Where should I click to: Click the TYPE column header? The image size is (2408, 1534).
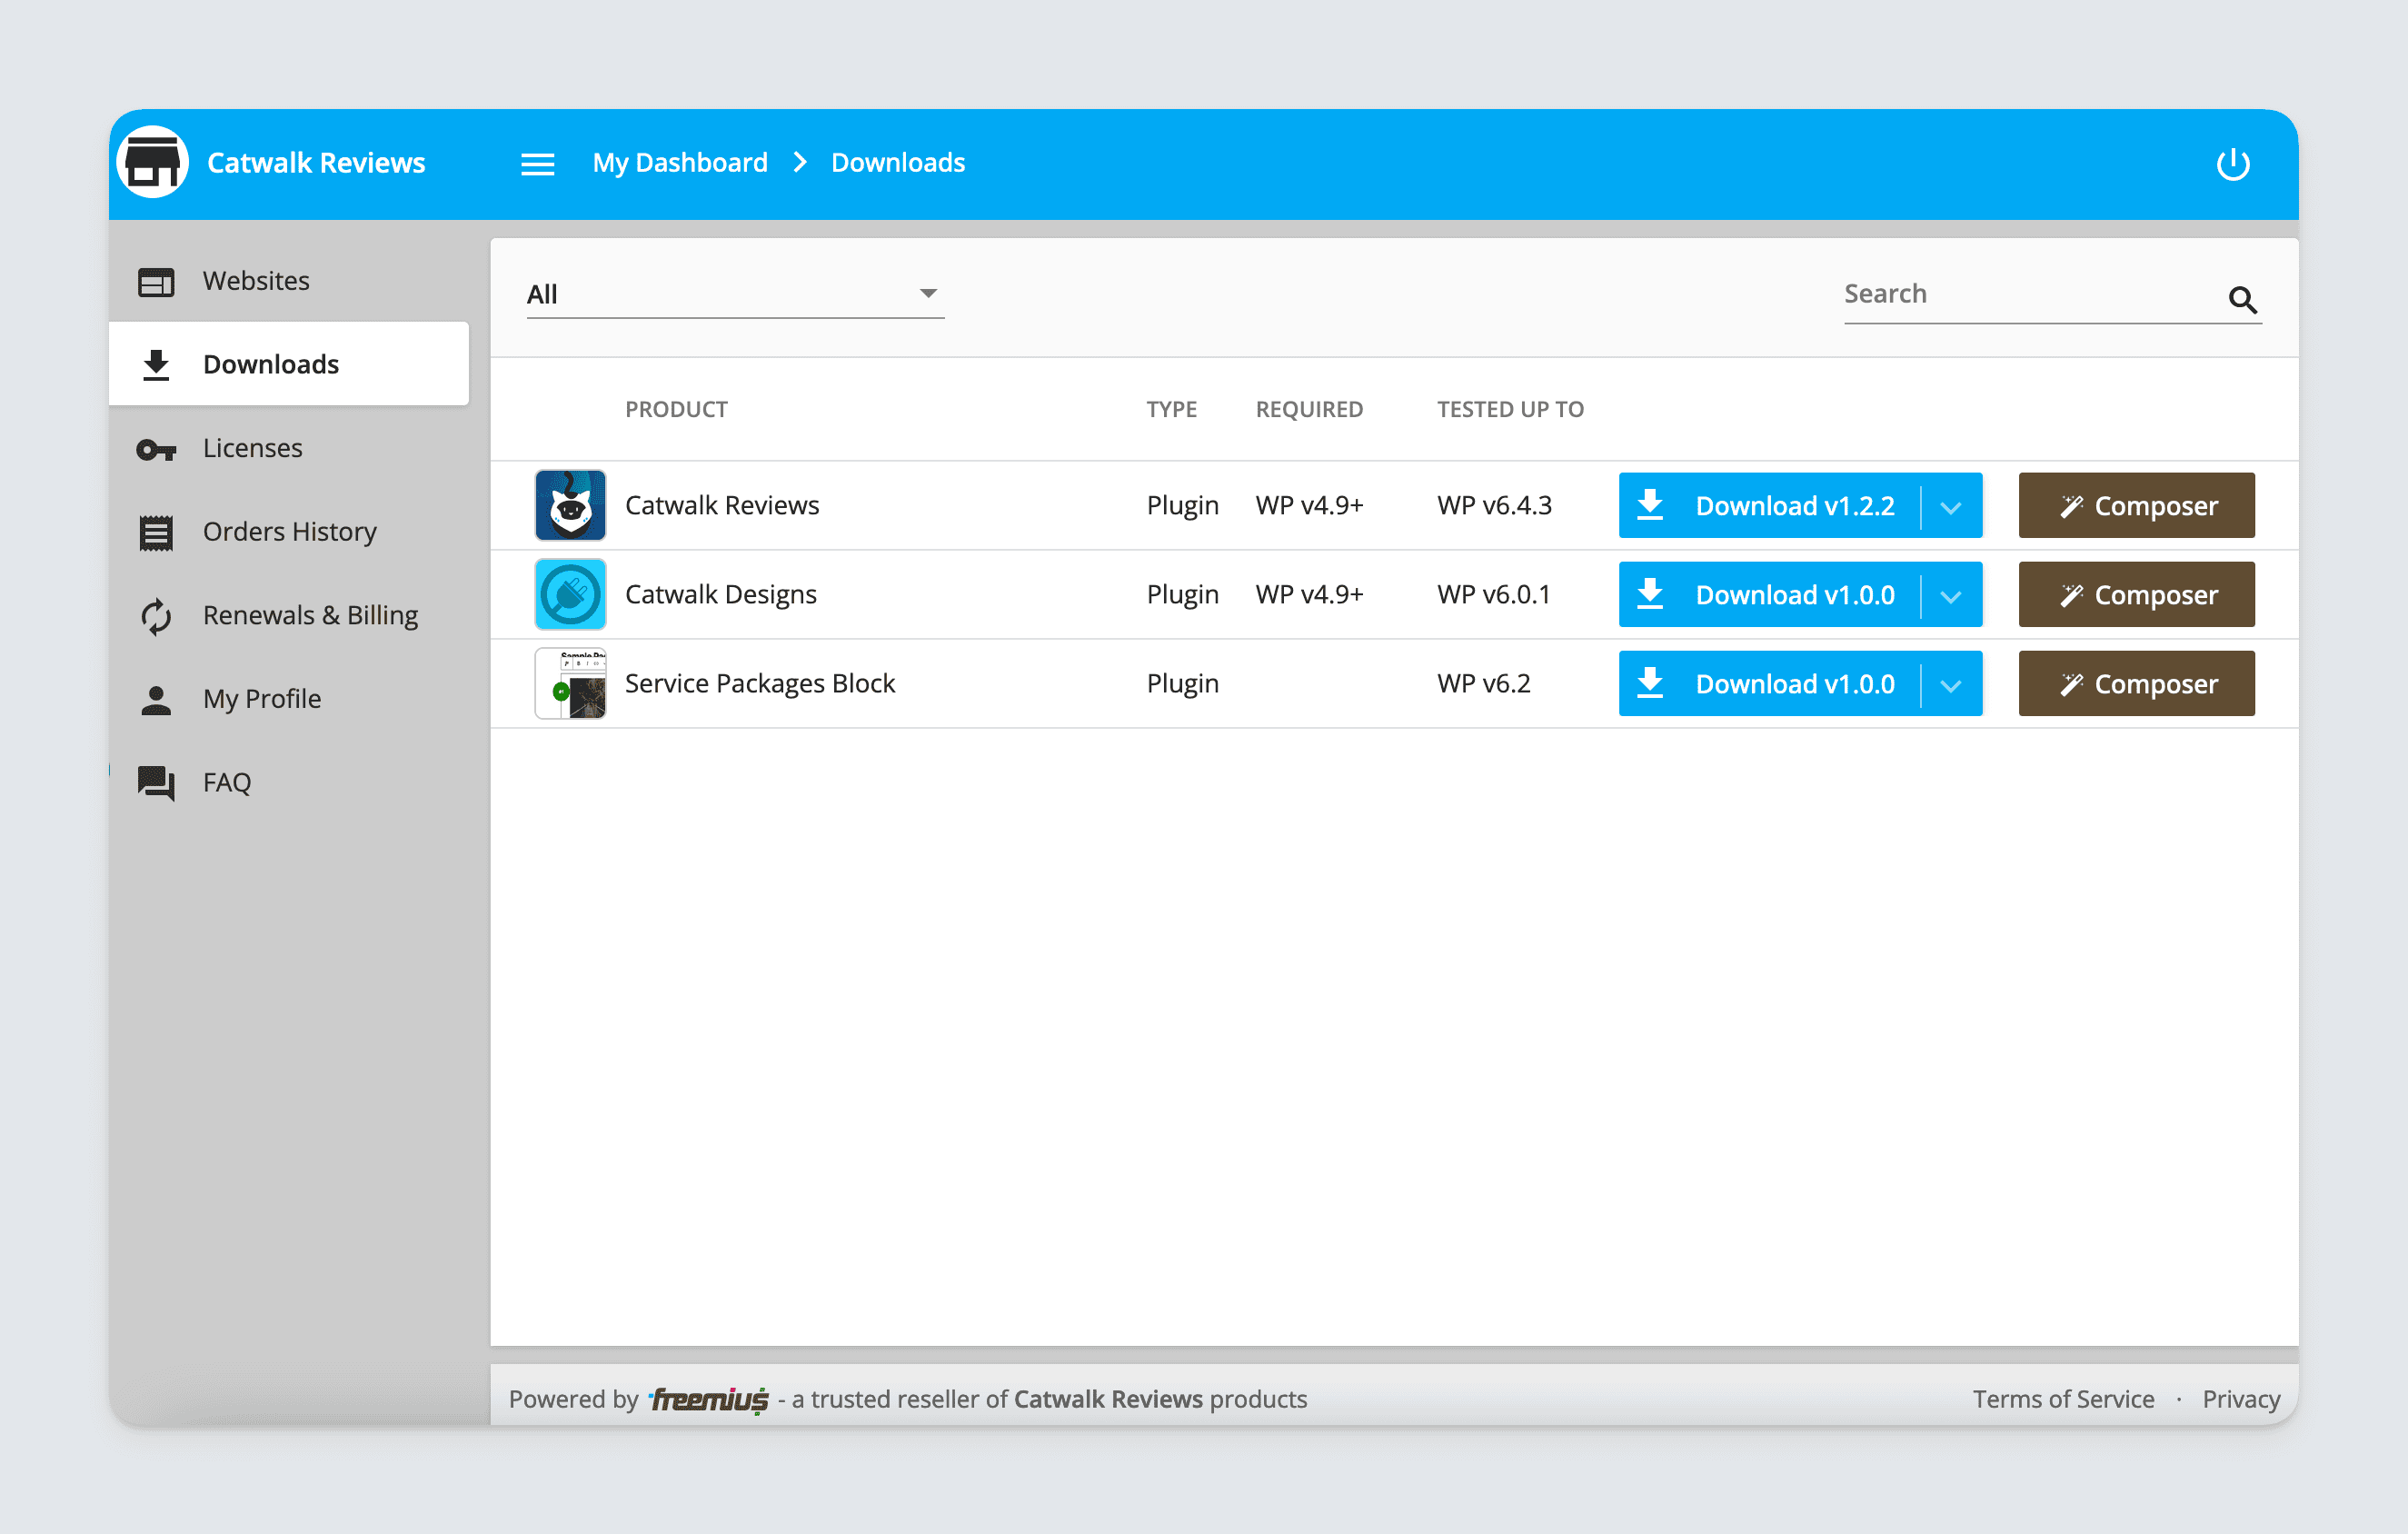pyautogui.click(x=1171, y=409)
